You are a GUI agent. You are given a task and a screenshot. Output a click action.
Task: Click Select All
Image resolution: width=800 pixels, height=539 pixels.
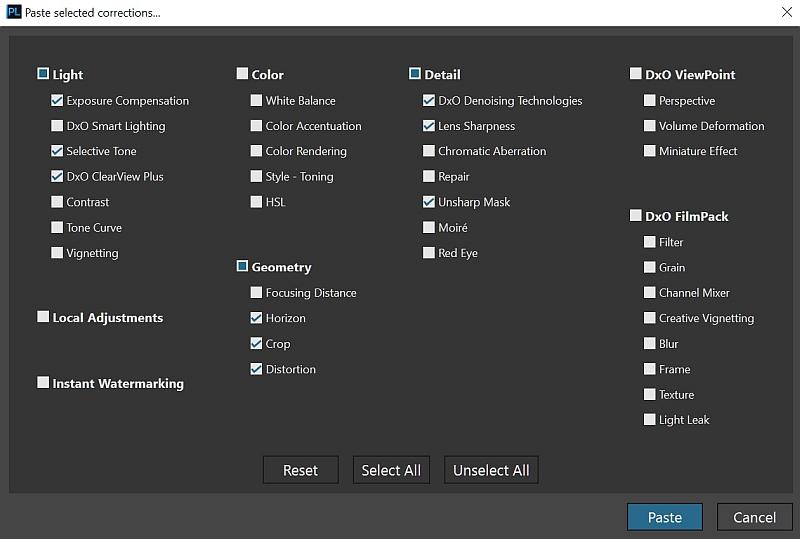391,470
